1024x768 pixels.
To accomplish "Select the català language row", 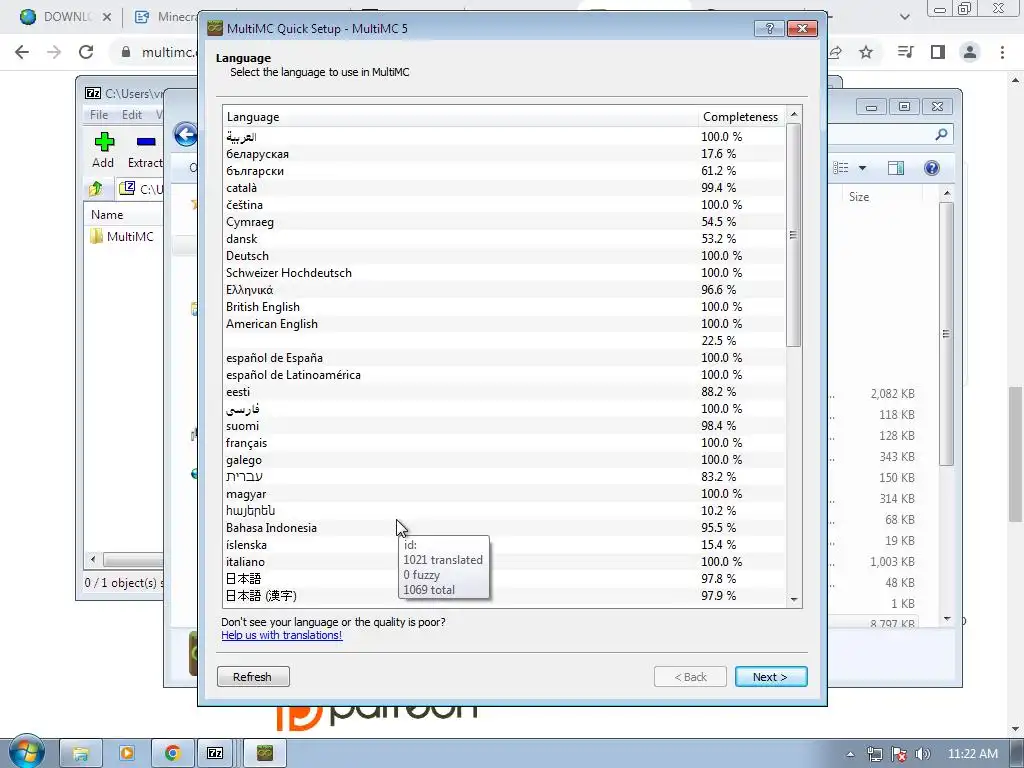I will (504, 187).
